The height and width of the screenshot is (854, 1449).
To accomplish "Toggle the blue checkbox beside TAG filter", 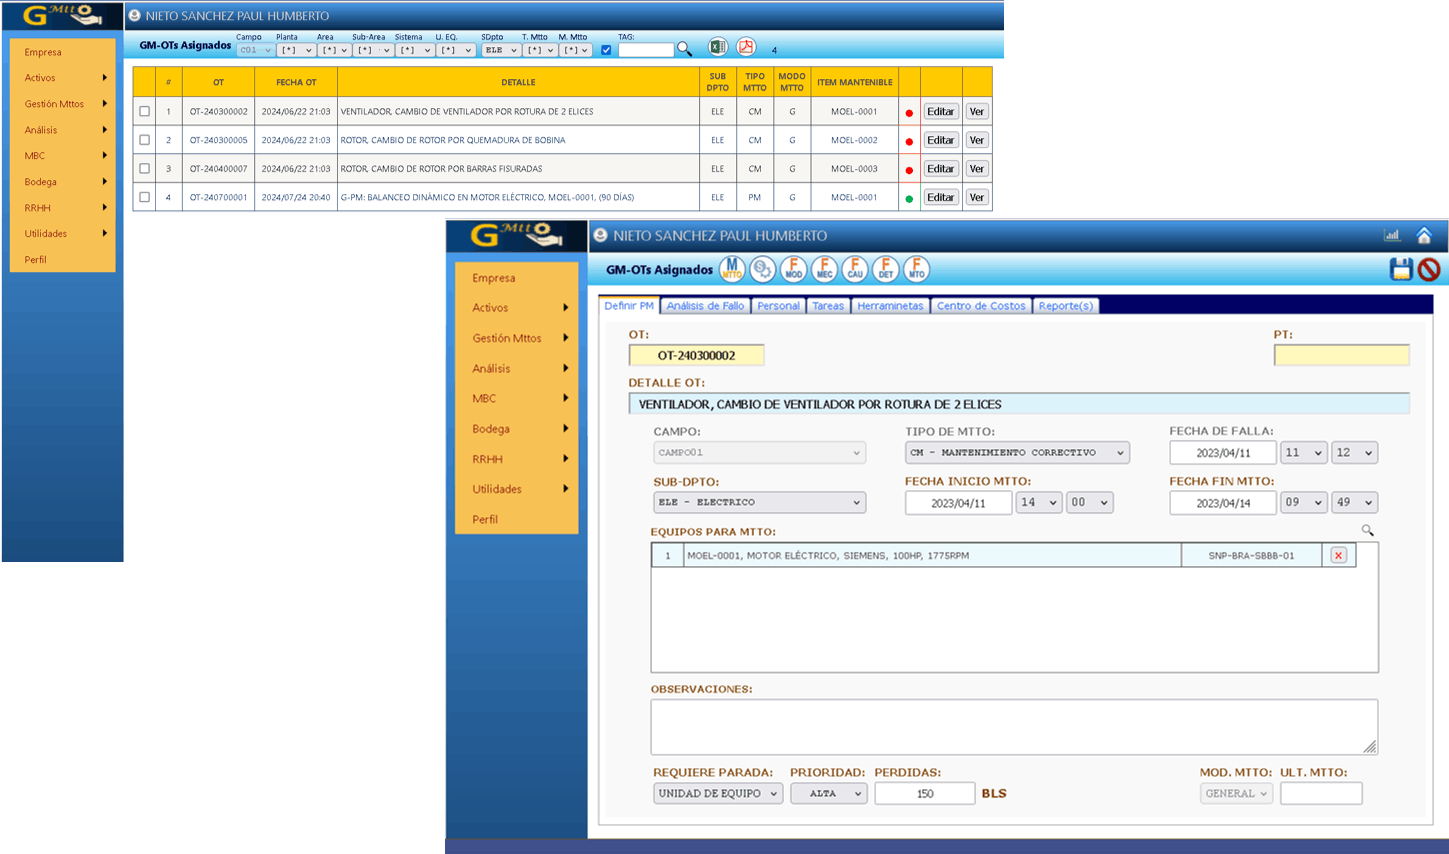I will [x=606, y=50].
